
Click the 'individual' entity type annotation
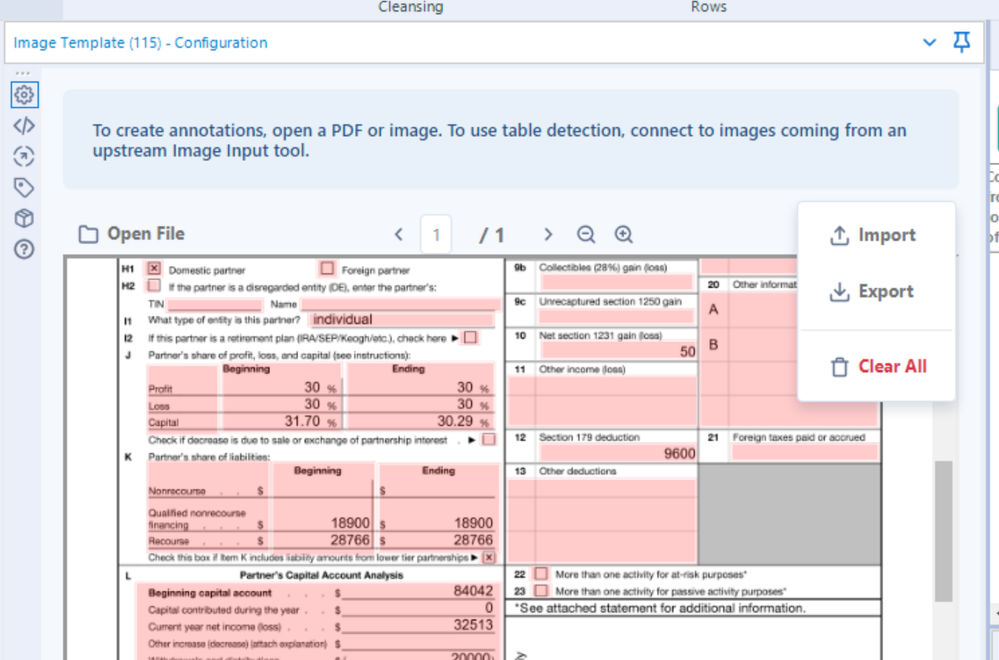(x=401, y=319)
